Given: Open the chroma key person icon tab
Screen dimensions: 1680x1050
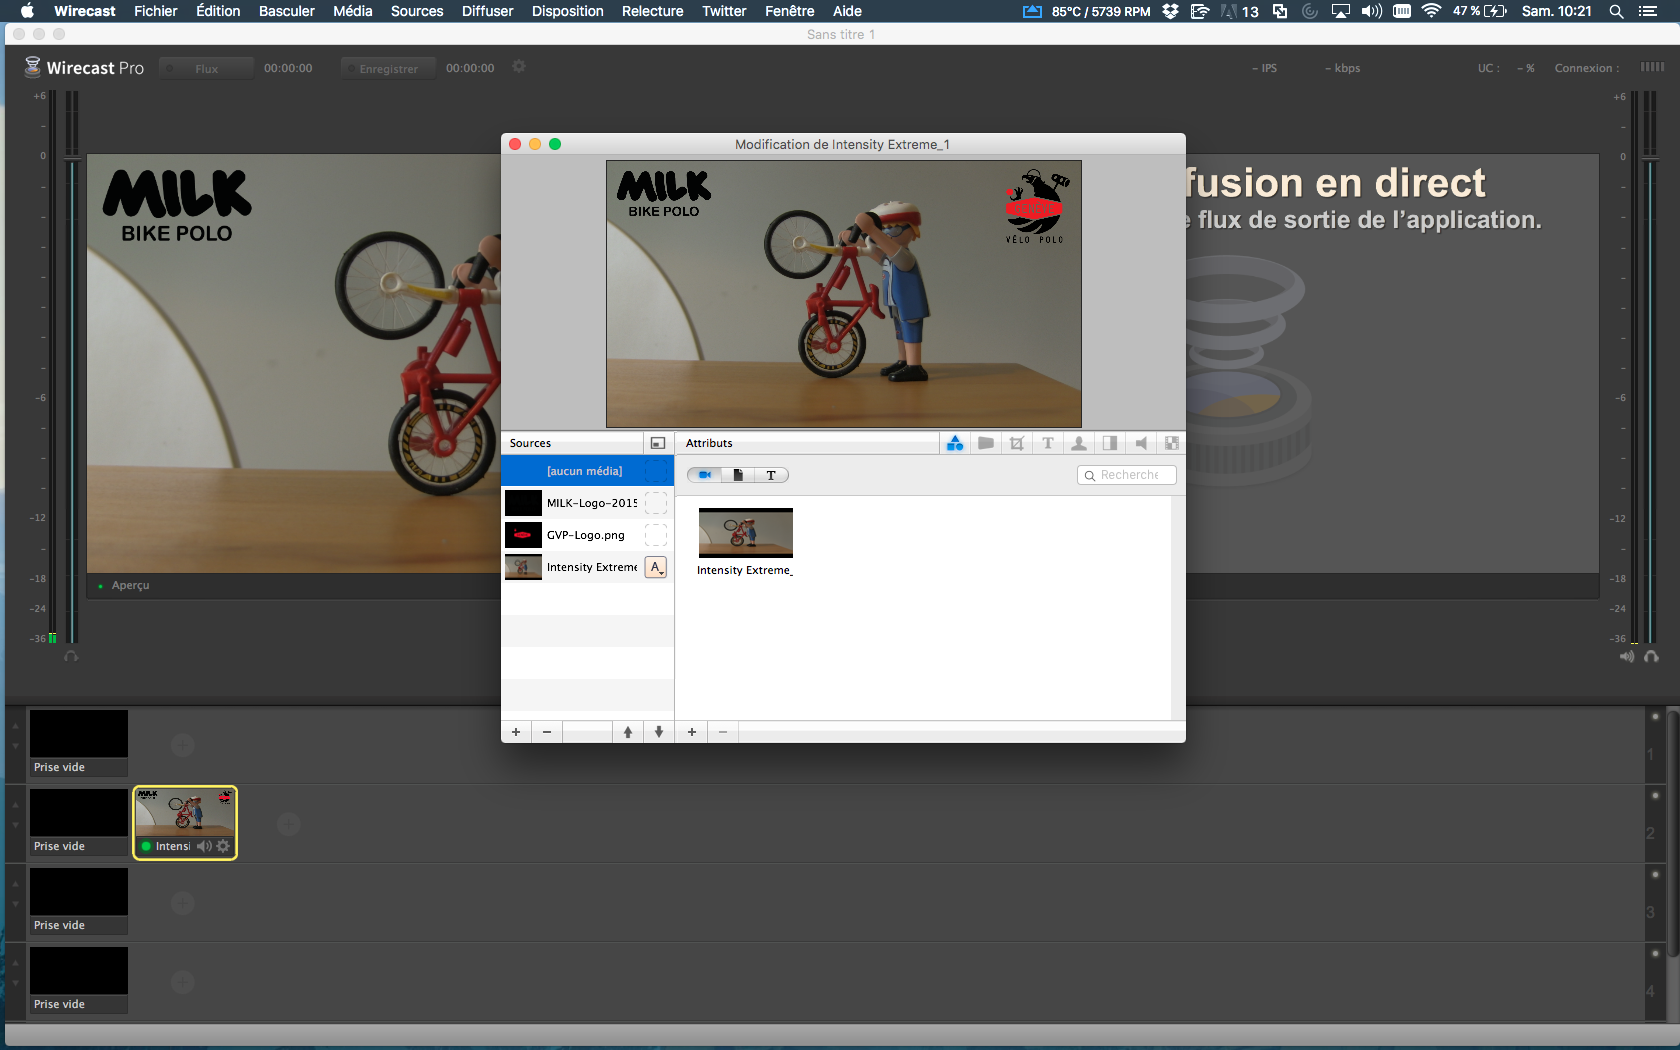Looking at the screenshot, I should pos(1079,443).
